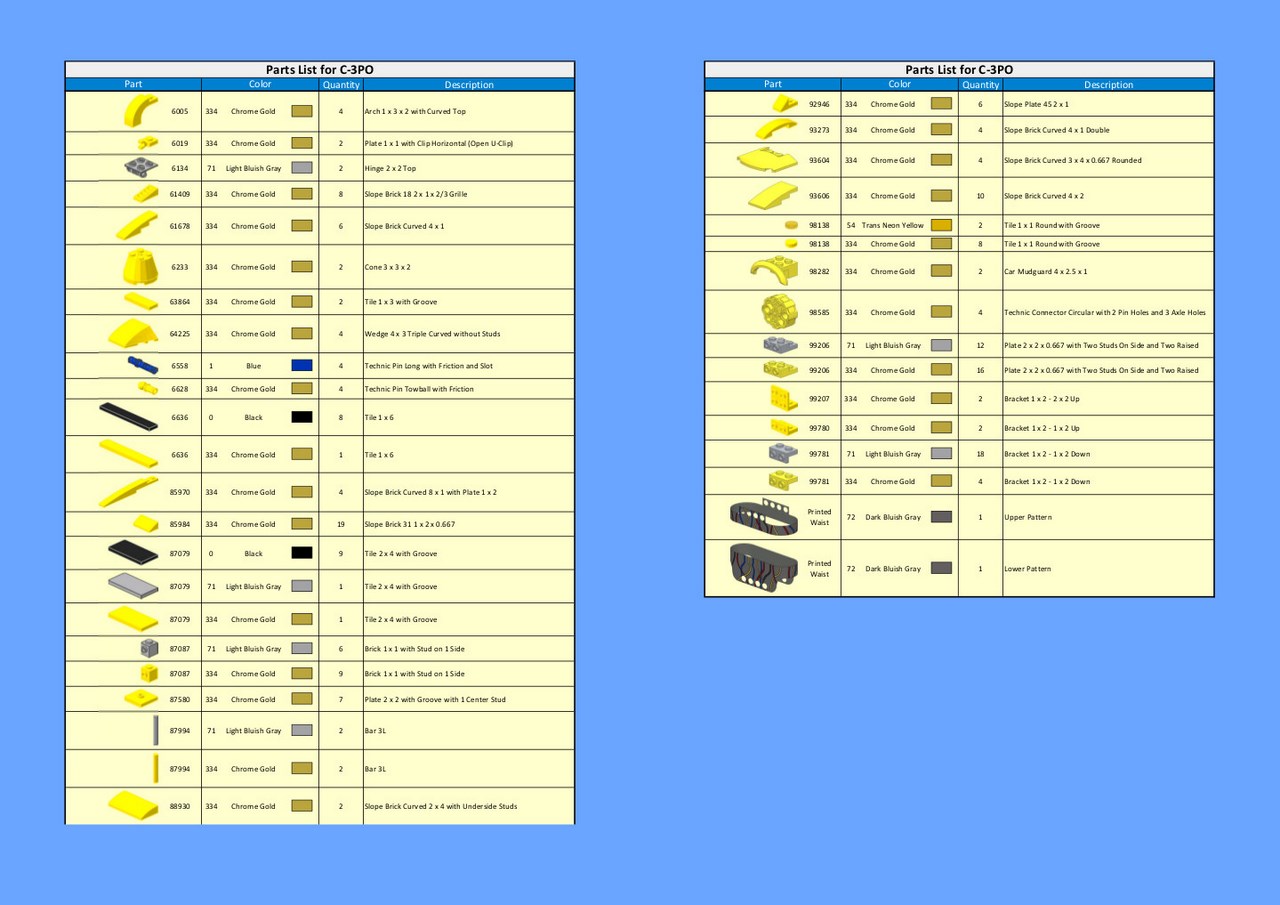
Task: Click the black Tile 1x6 part image
Action: click(129, 416)
